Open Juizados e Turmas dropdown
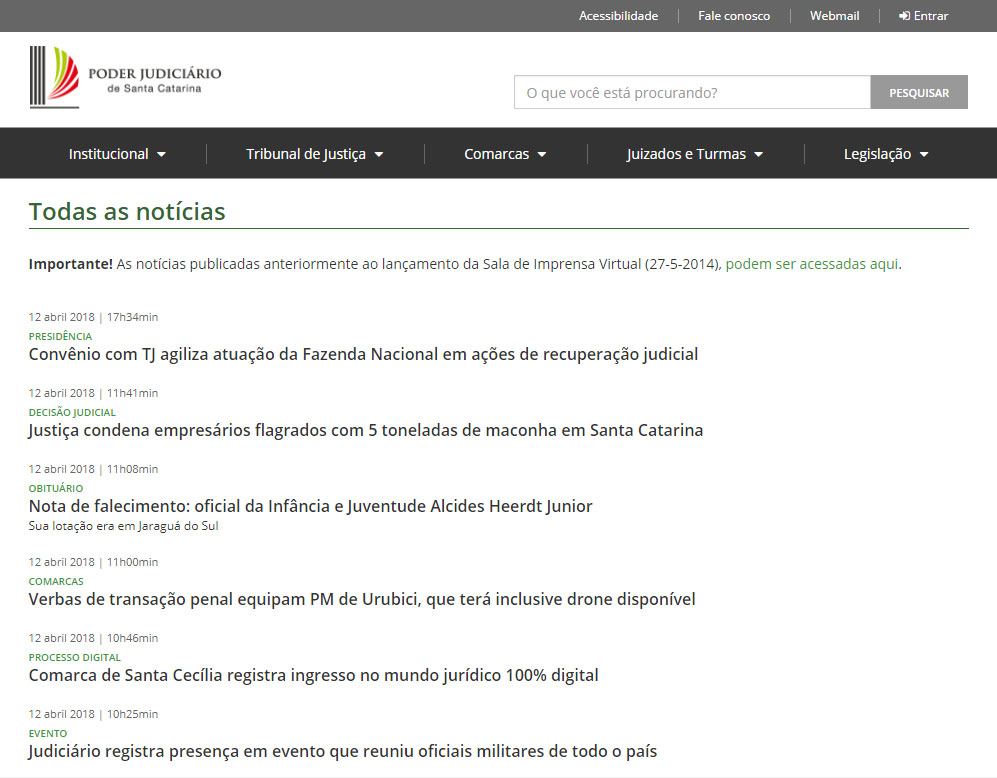Image resolution: width=997 pixels, height=778 pixels. pyautogui.click(x=694, y=154)
